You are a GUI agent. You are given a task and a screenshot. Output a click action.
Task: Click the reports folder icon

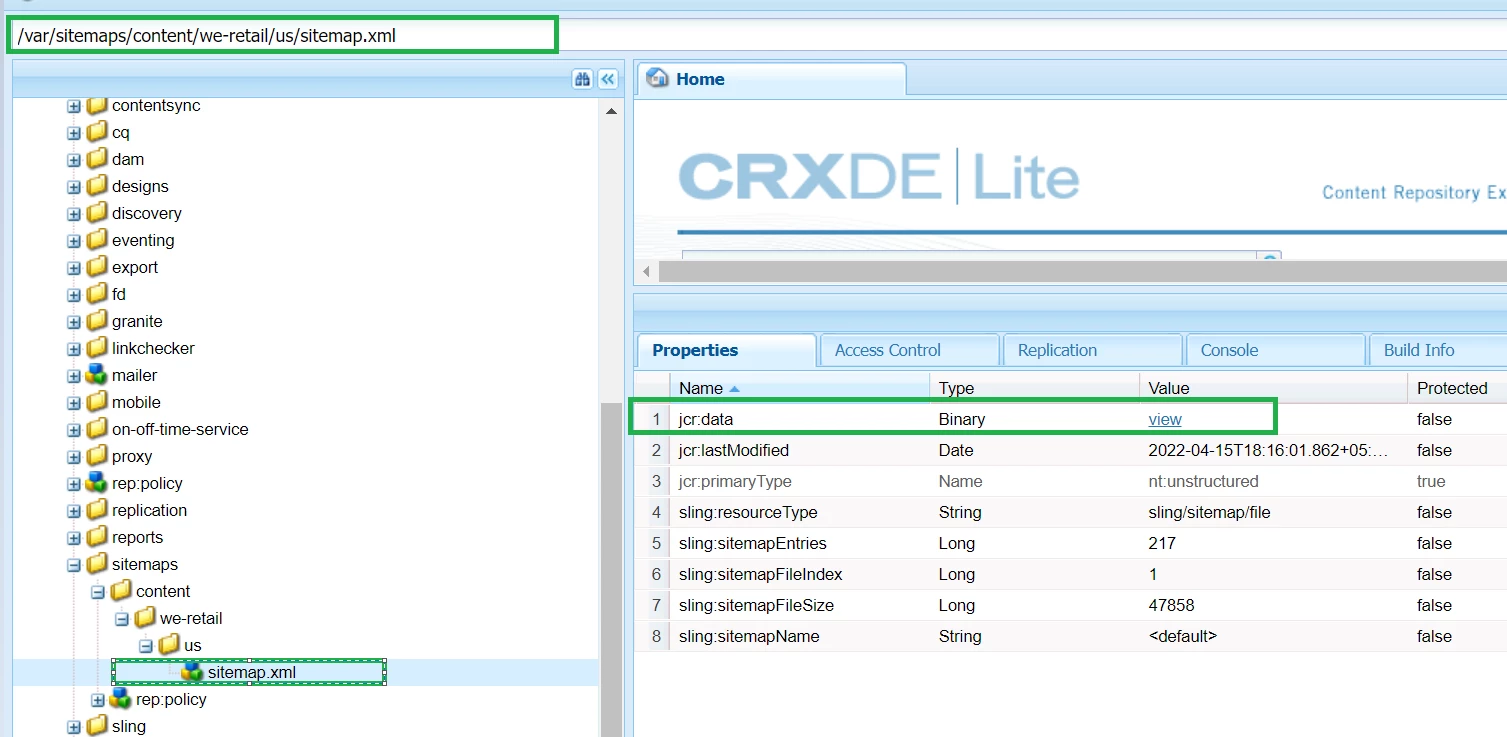[x=96, y=537]
